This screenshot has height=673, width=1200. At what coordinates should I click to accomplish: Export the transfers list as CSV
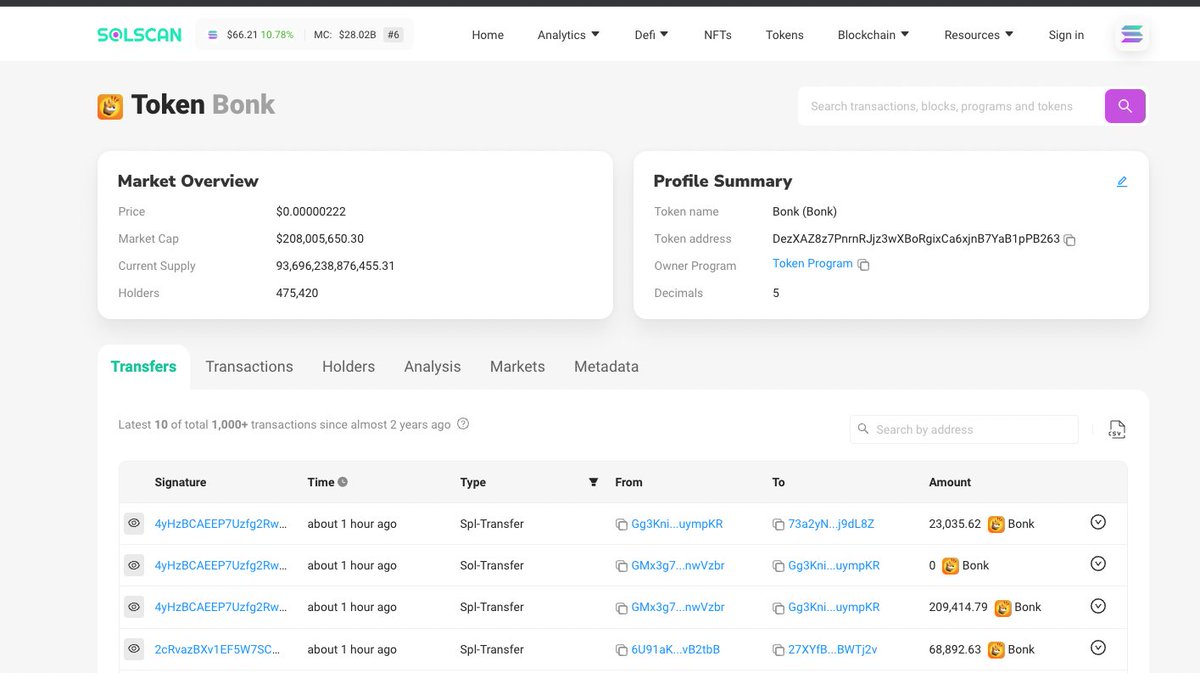[x=1117, y=428]
